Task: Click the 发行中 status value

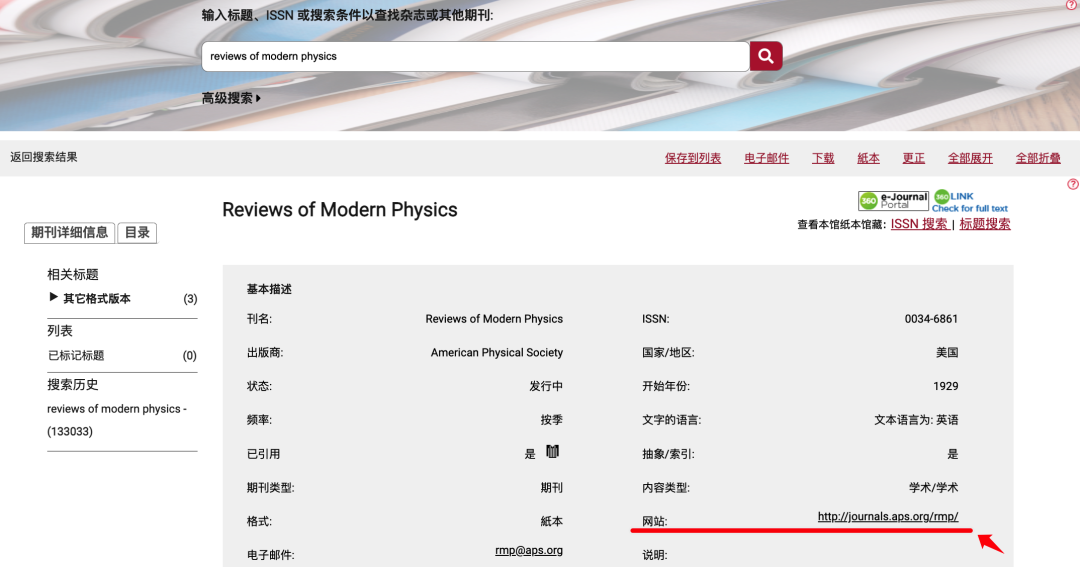Action: click(546, 386)
